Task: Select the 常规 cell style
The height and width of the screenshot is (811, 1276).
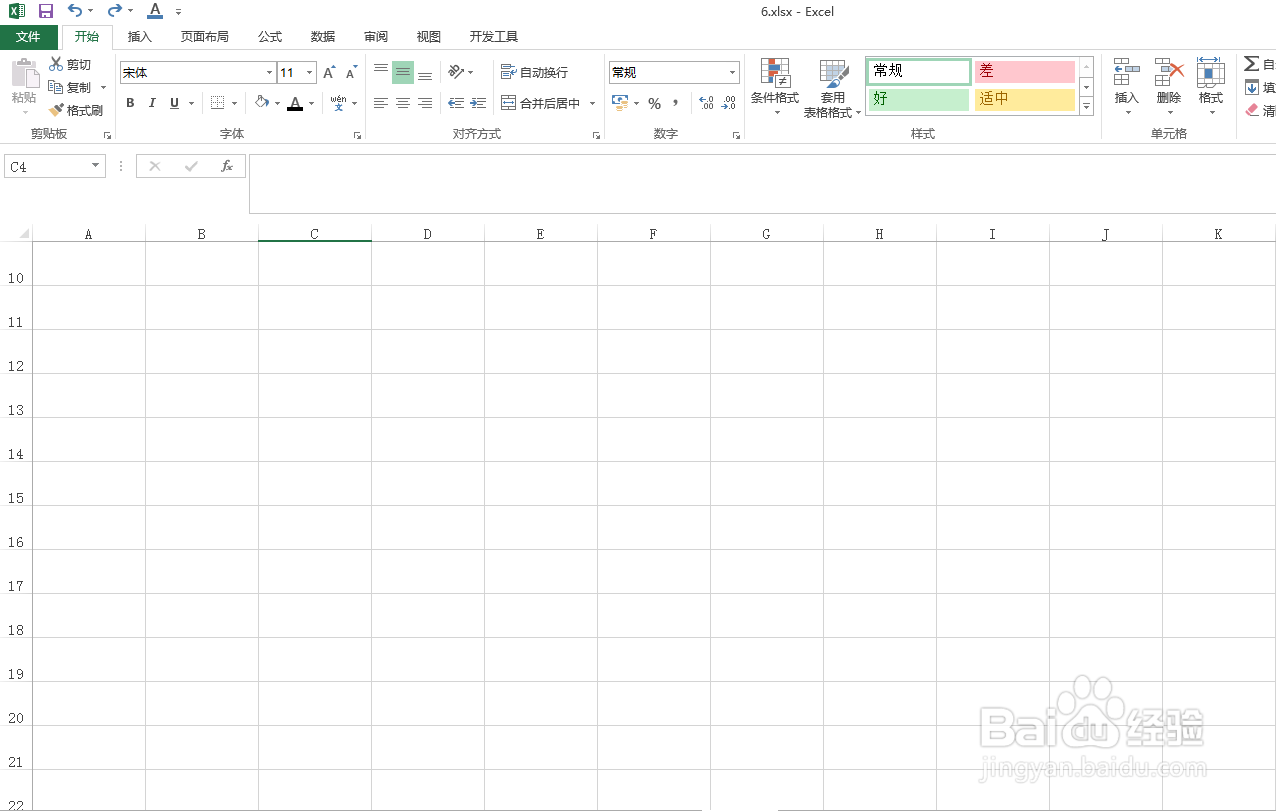Action: [x=919, y=71]
